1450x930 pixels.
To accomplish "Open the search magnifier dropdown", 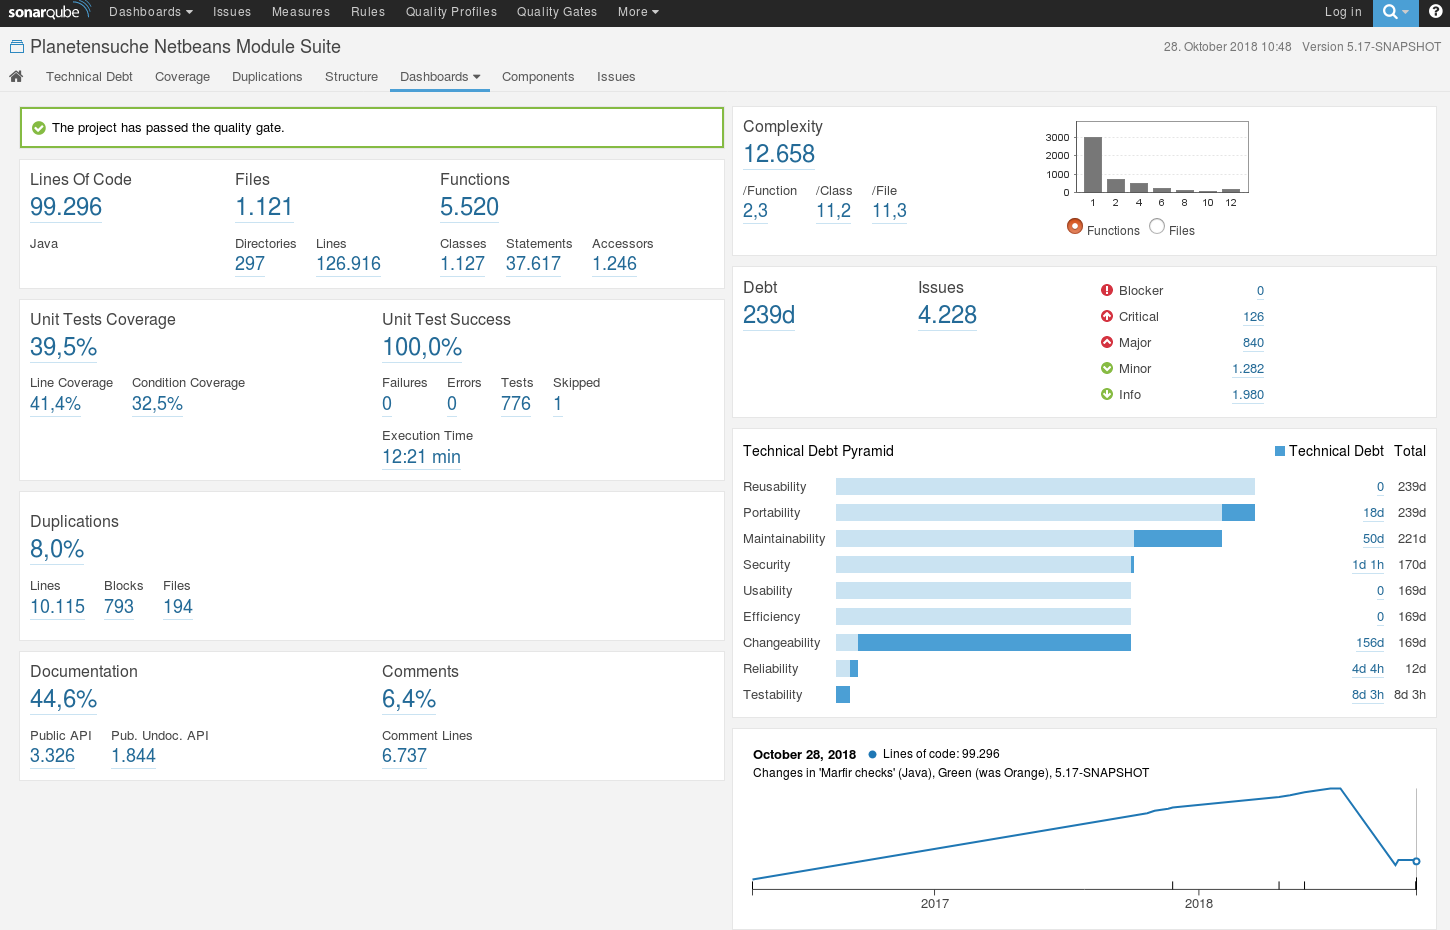I will [1396, 12].
